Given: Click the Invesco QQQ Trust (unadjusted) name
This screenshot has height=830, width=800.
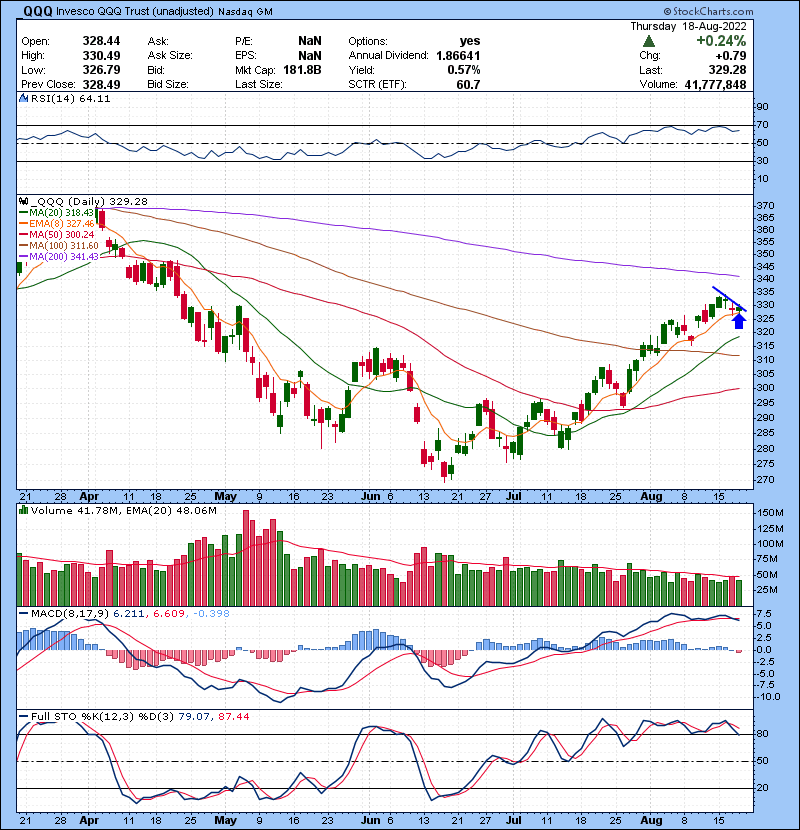Looking at the screenshot, I should coord(134,12).
